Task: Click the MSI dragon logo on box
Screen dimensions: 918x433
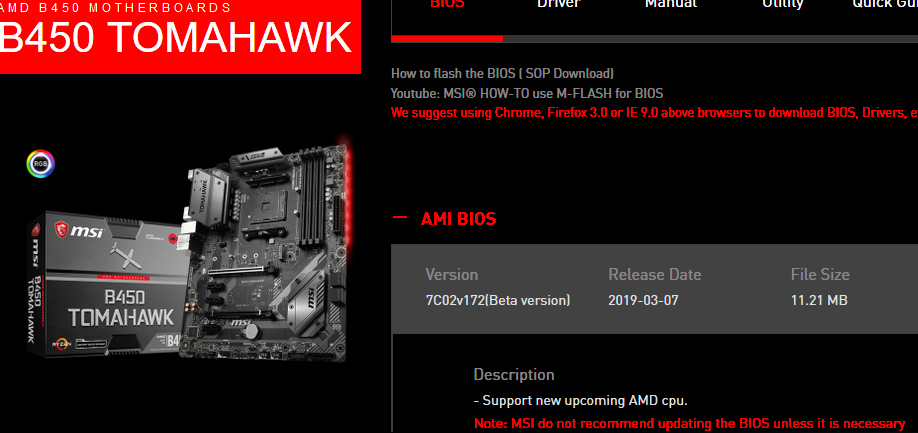Action: (61, 229)
